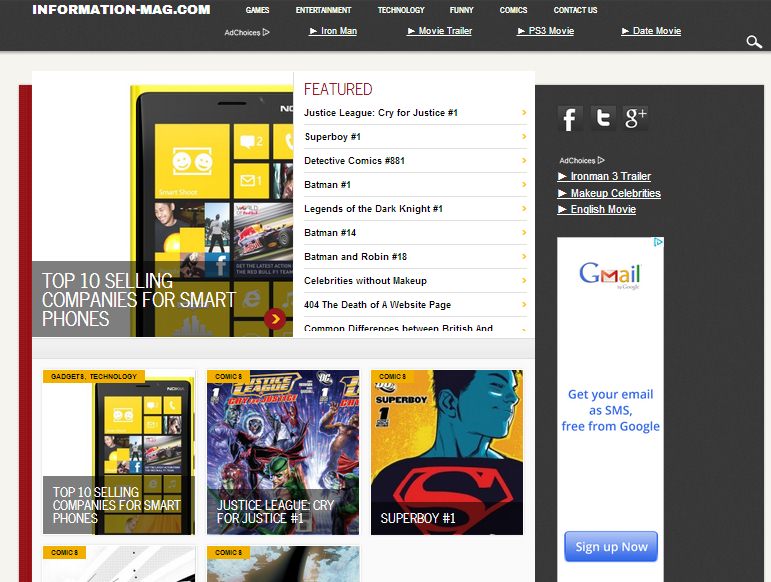Follow the Iron Man ad link

pos(333,31)
